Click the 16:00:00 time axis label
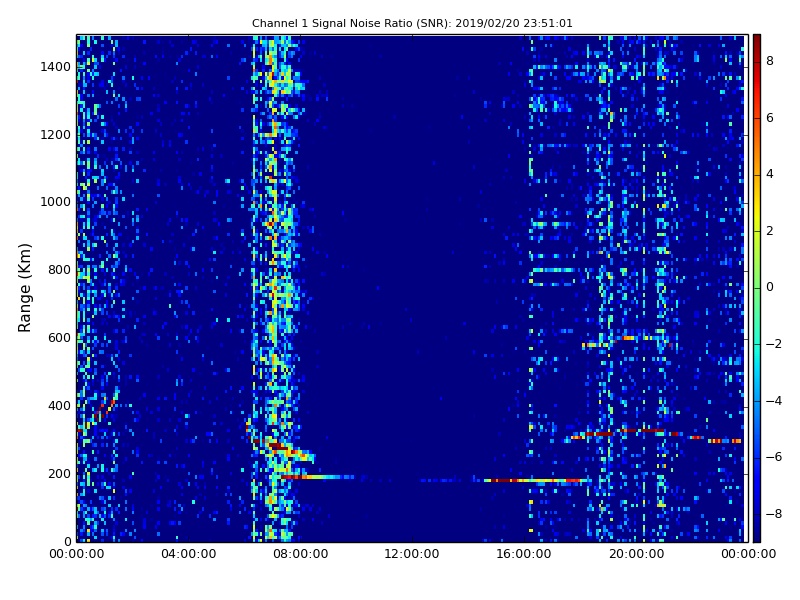Screen dimensions: 800x600 (x=524, y=554)
